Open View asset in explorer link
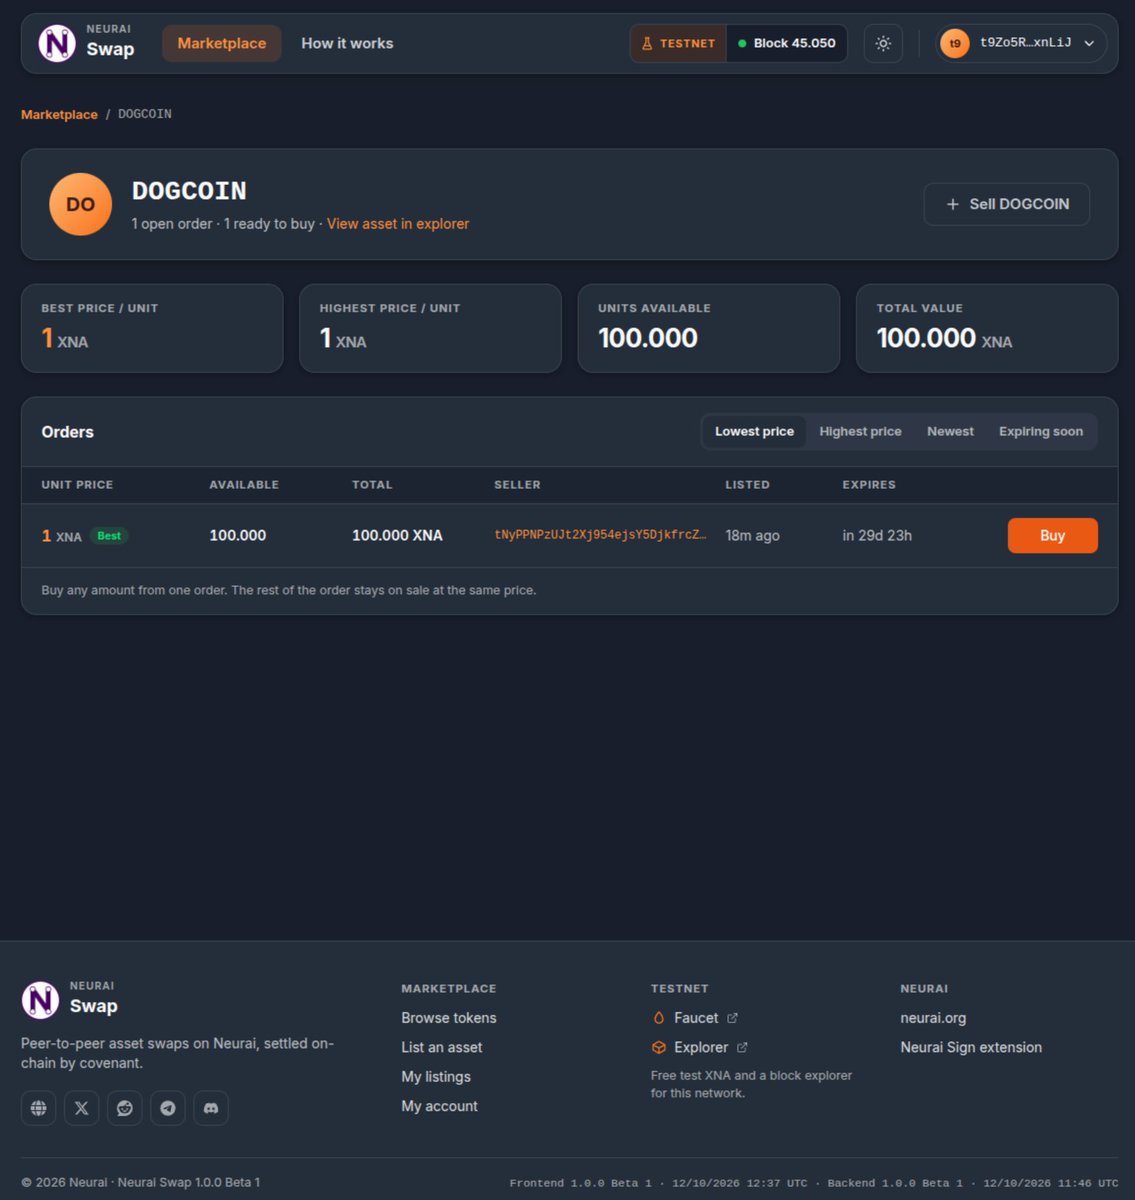This screenshot has height=1200, width=1135. tap(398, 224)
